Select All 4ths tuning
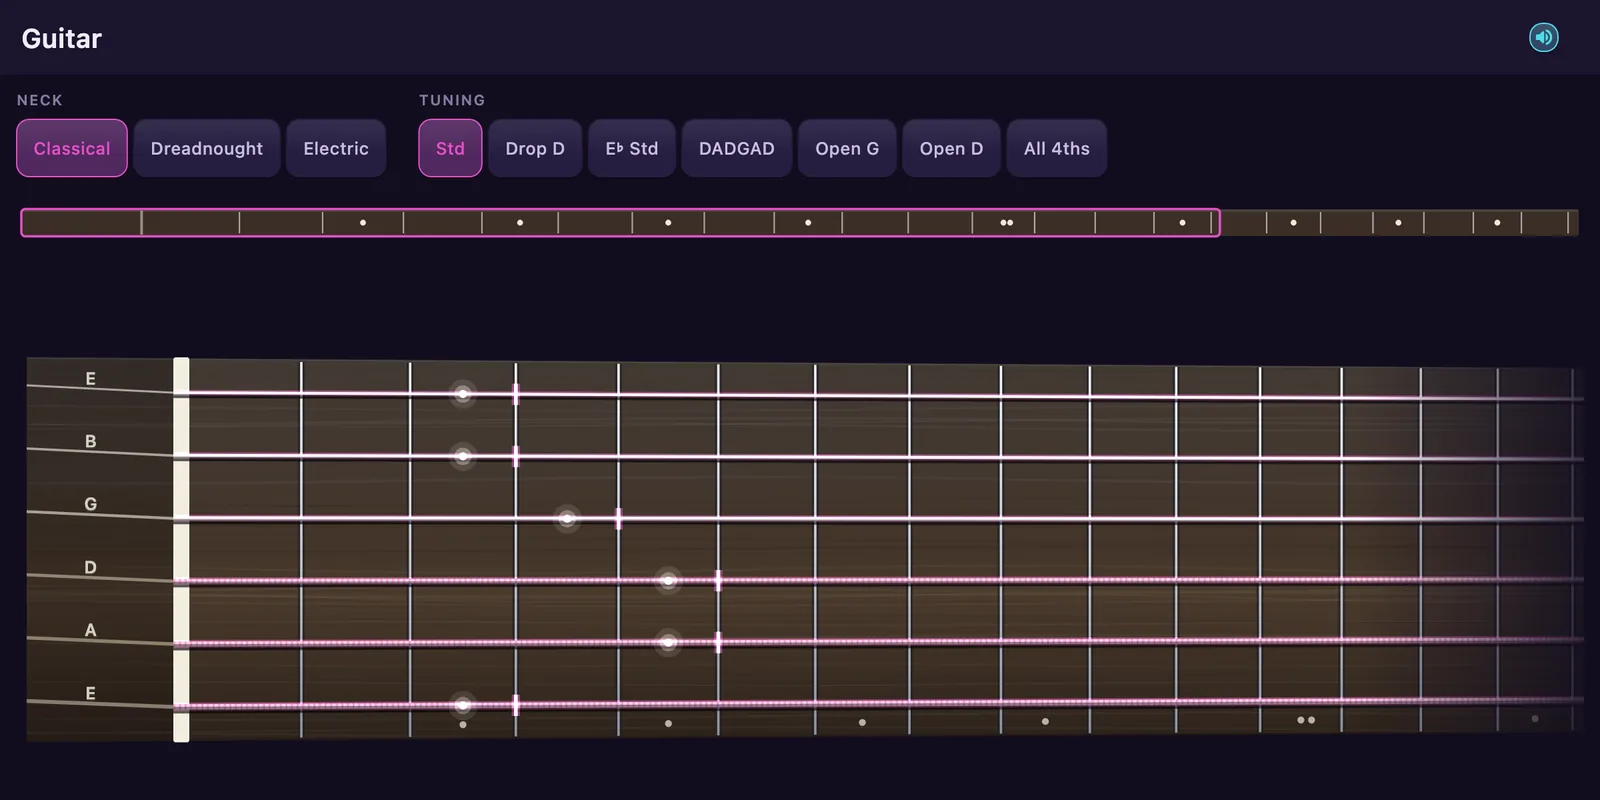This screenshot has width=1600, height=800. click(1057, 148)
